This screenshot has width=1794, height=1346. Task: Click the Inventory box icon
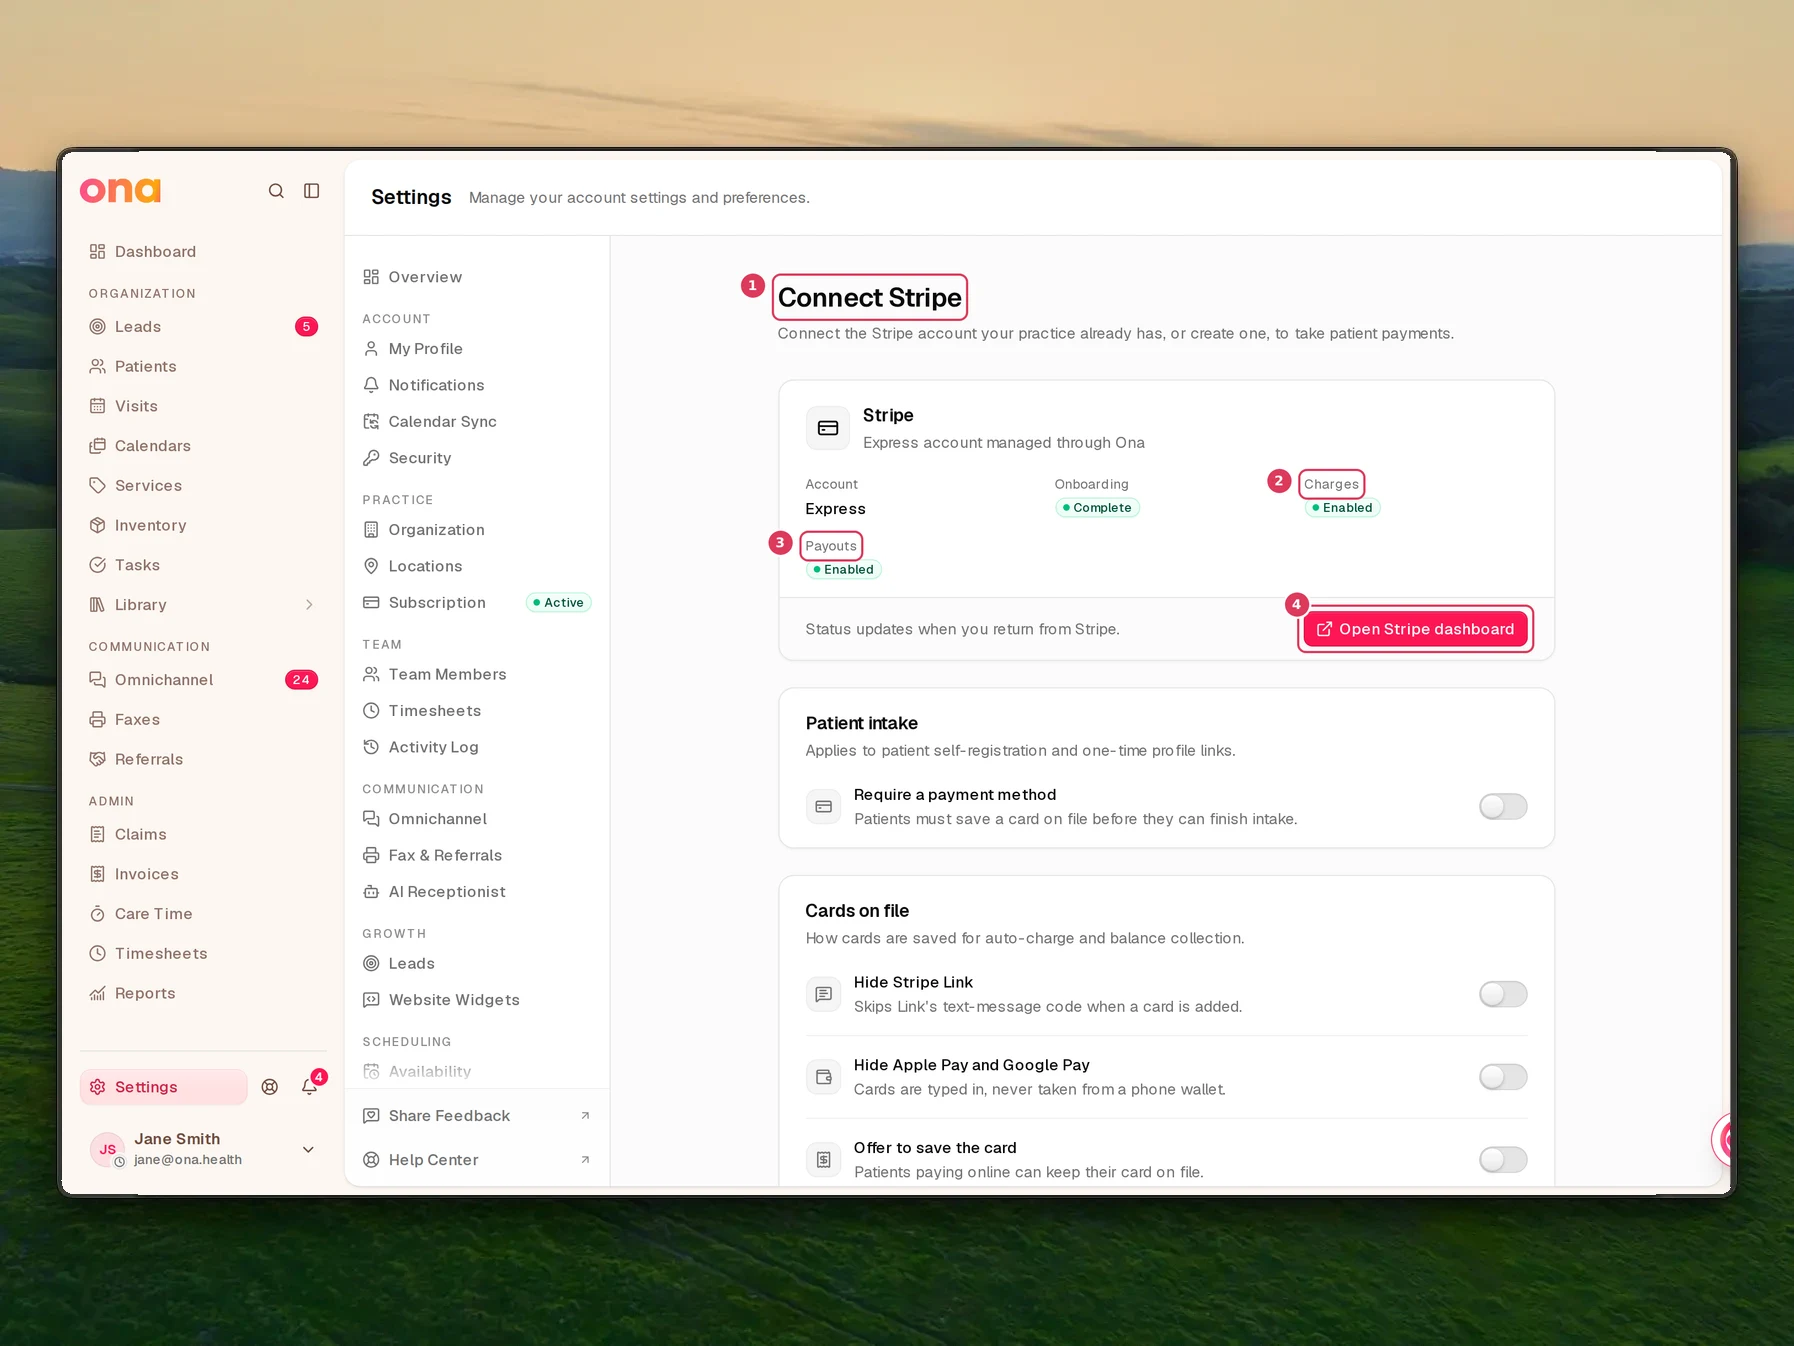coord(97,525)
